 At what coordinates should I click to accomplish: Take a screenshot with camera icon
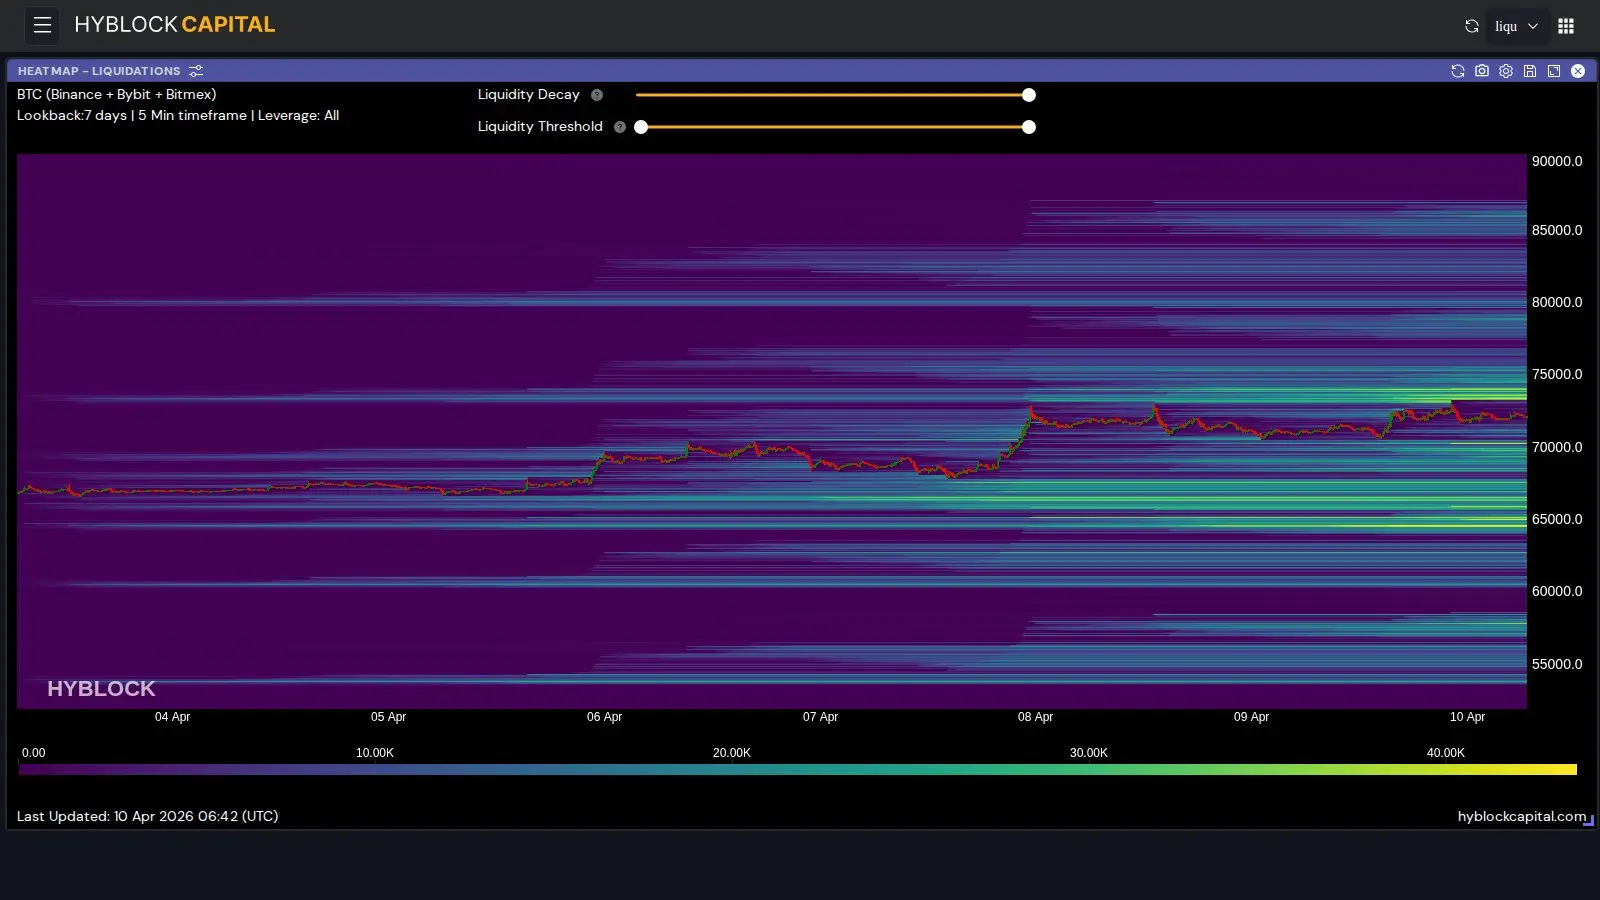point(1481,71)
